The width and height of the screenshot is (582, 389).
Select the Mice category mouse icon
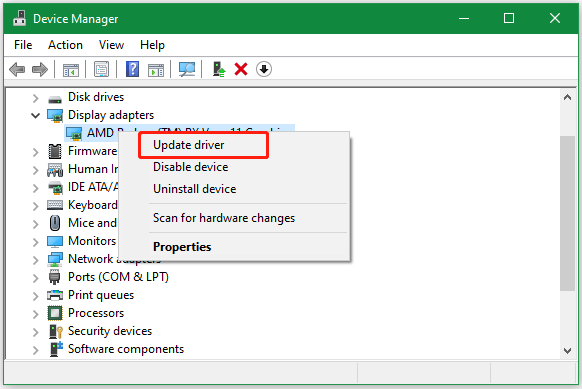click(55, 223)
